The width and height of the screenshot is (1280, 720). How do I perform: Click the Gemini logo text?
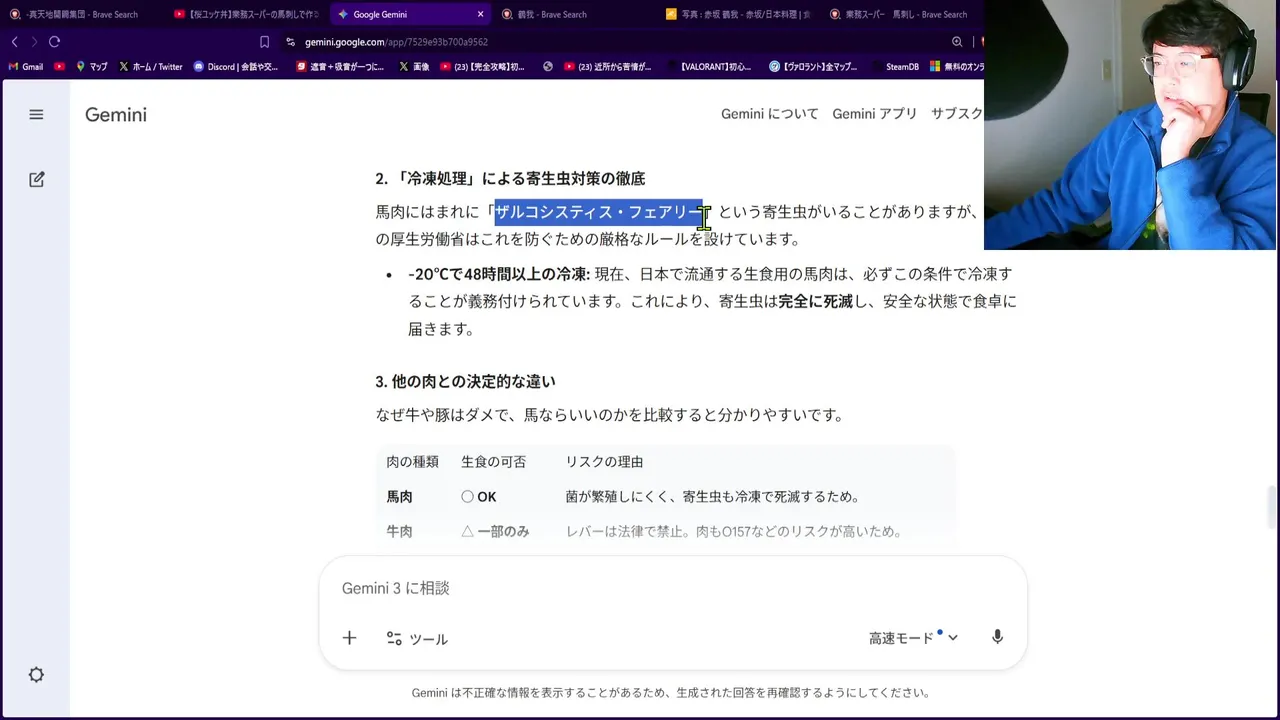tap(115, 114)
